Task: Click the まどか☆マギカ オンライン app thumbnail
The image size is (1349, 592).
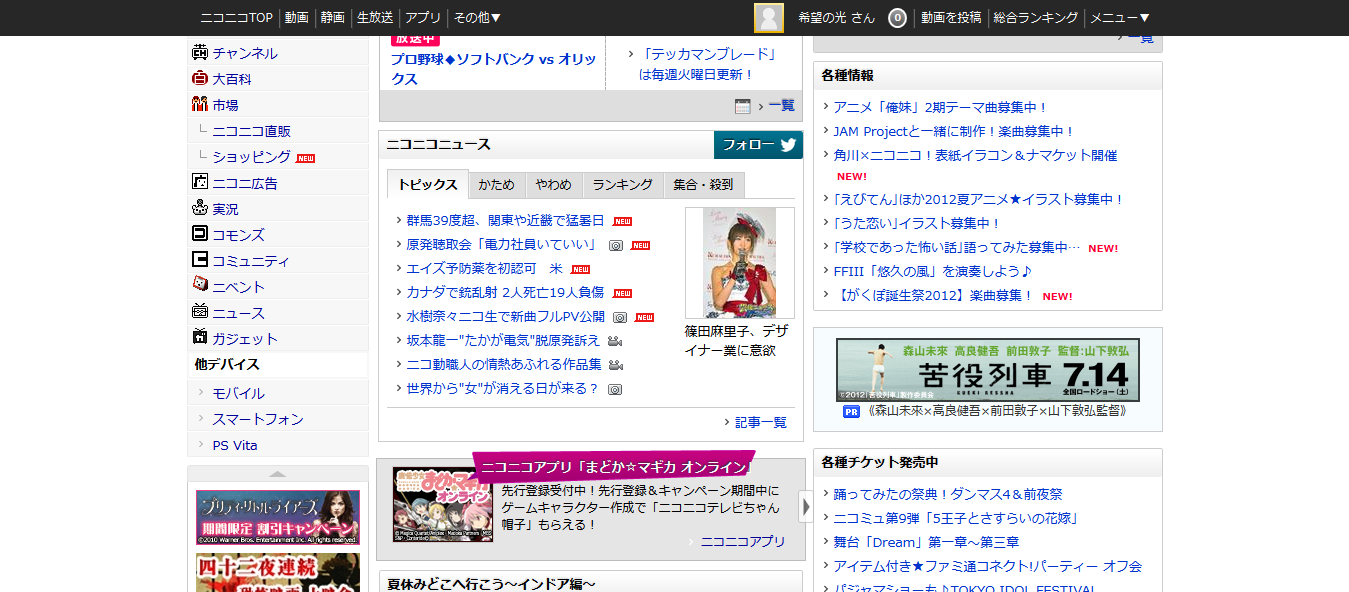Action: [x=443, y=505]
